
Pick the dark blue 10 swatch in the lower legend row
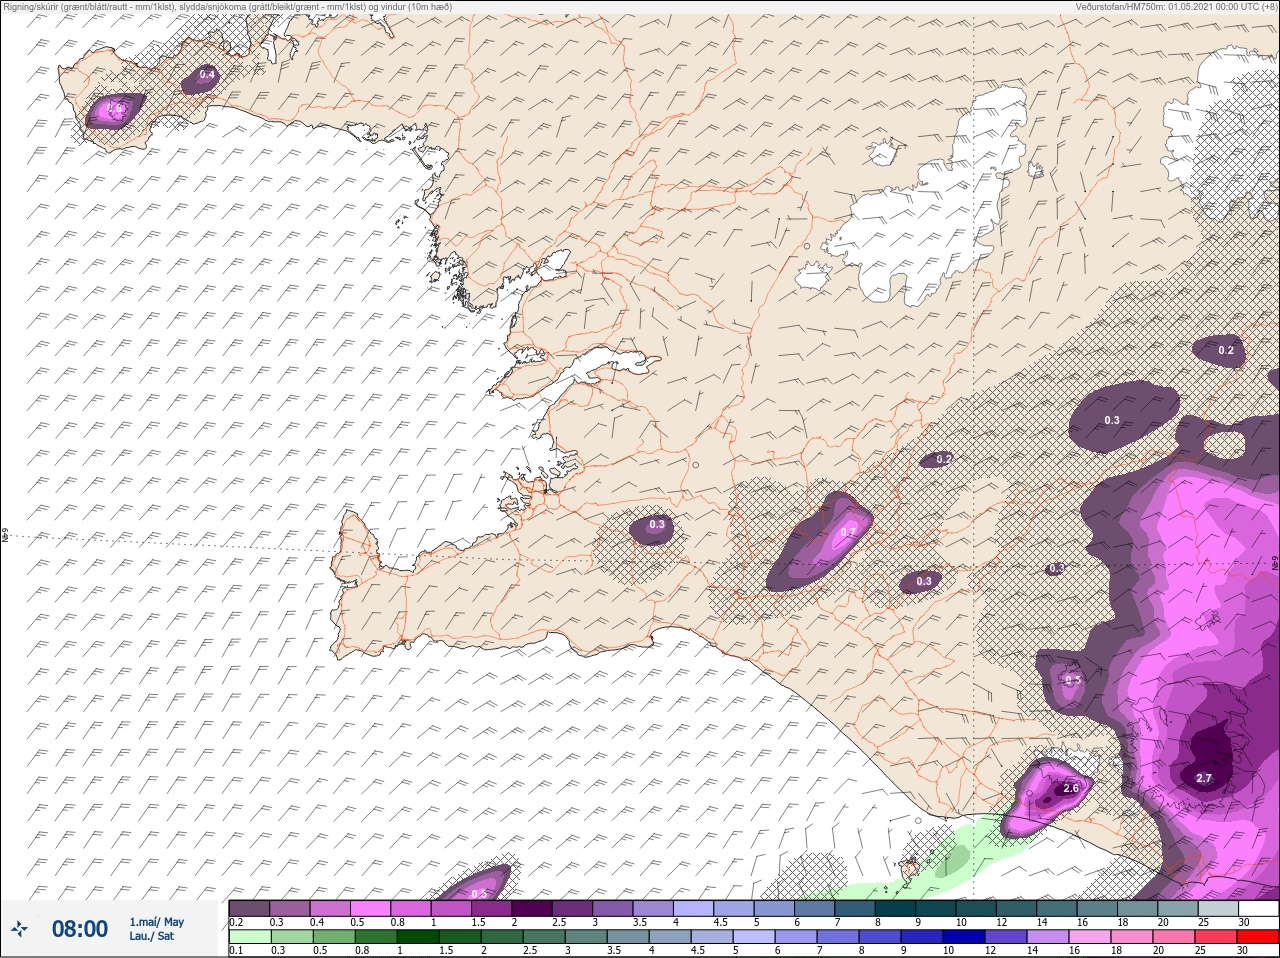962,936
